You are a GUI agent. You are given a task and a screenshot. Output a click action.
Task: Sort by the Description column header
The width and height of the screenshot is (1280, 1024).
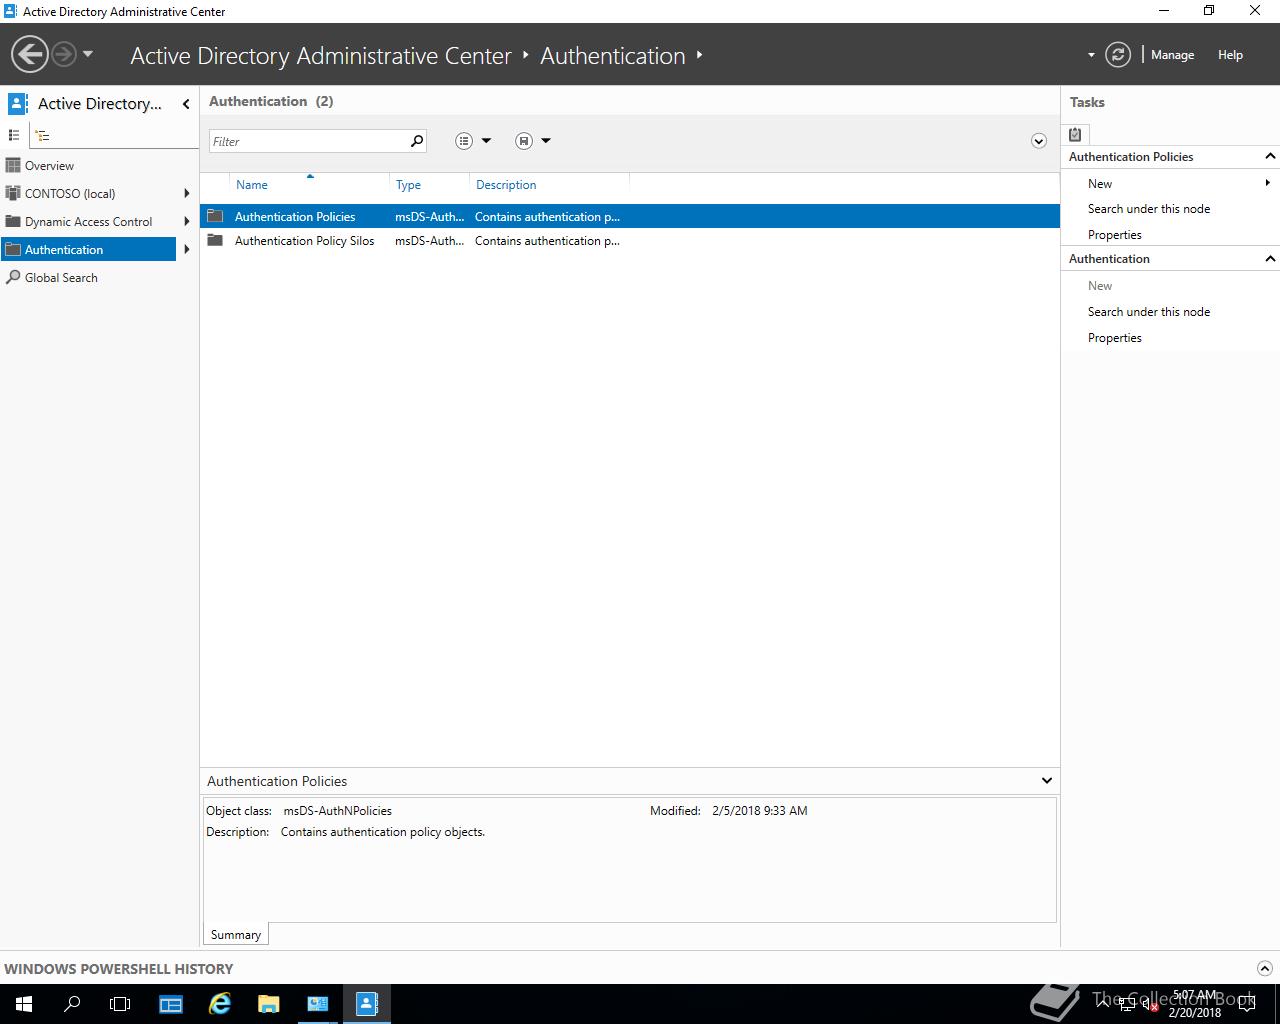pyautogui.click(x=550, y=185)
